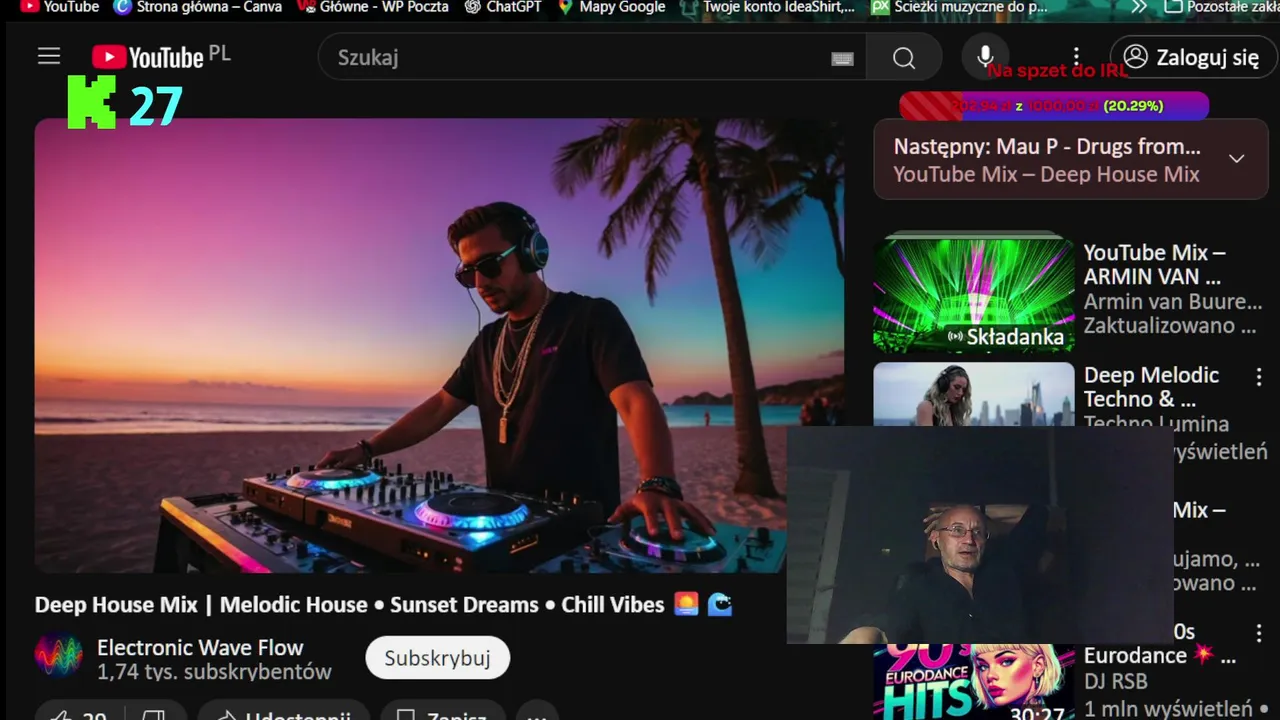Open Deep Melodic Techno video thumbnail
This screenshot has height=720, width=1280.
pos(973,394)
